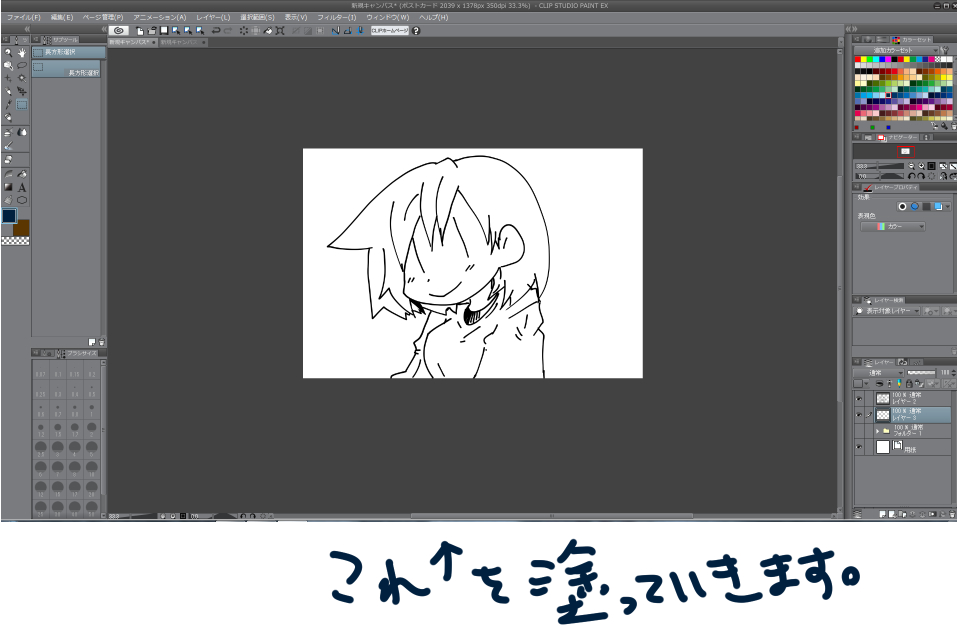Click the new raster layer icon at layer panel bottom
960x637 pixels.
tap(883, 514)
